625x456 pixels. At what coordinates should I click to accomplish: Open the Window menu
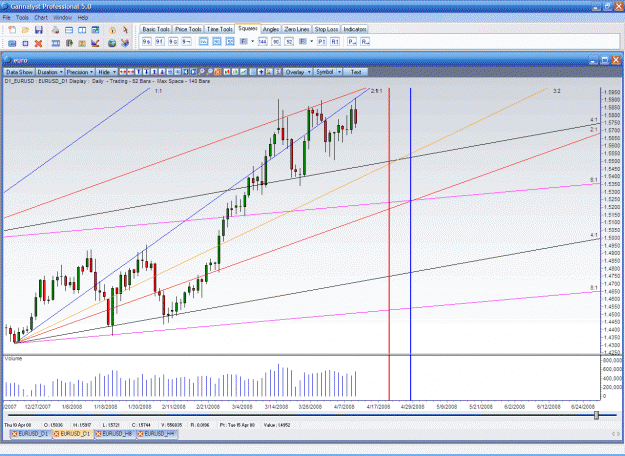coord(62,18)
